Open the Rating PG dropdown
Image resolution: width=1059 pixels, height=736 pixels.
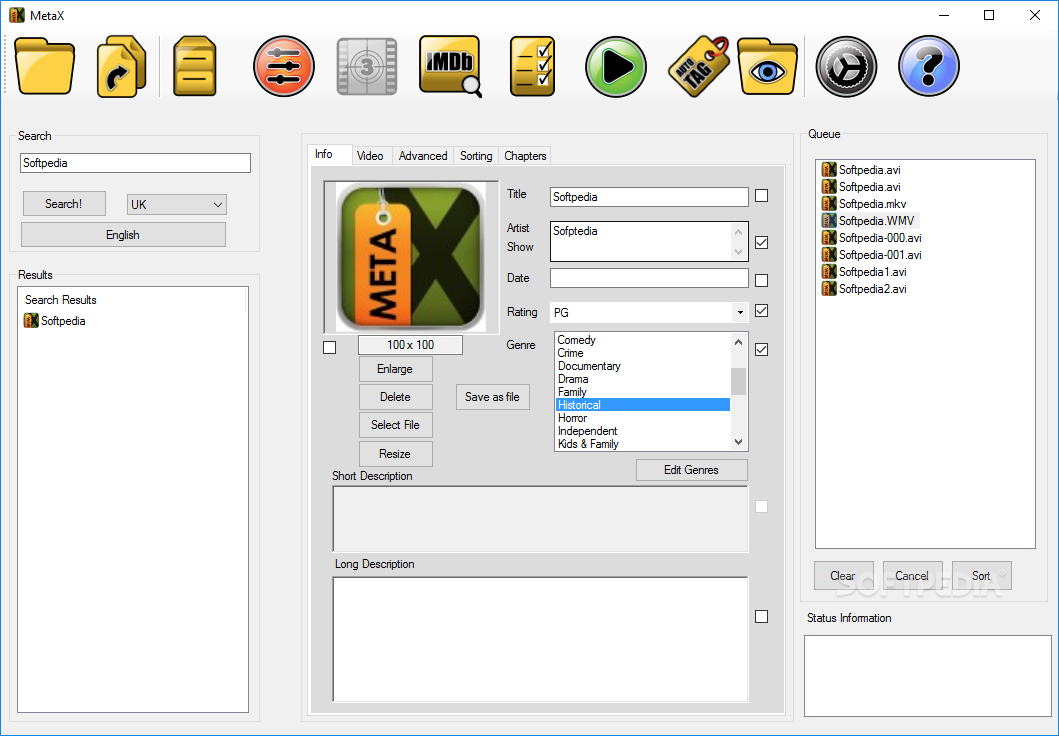click(740, 312)
